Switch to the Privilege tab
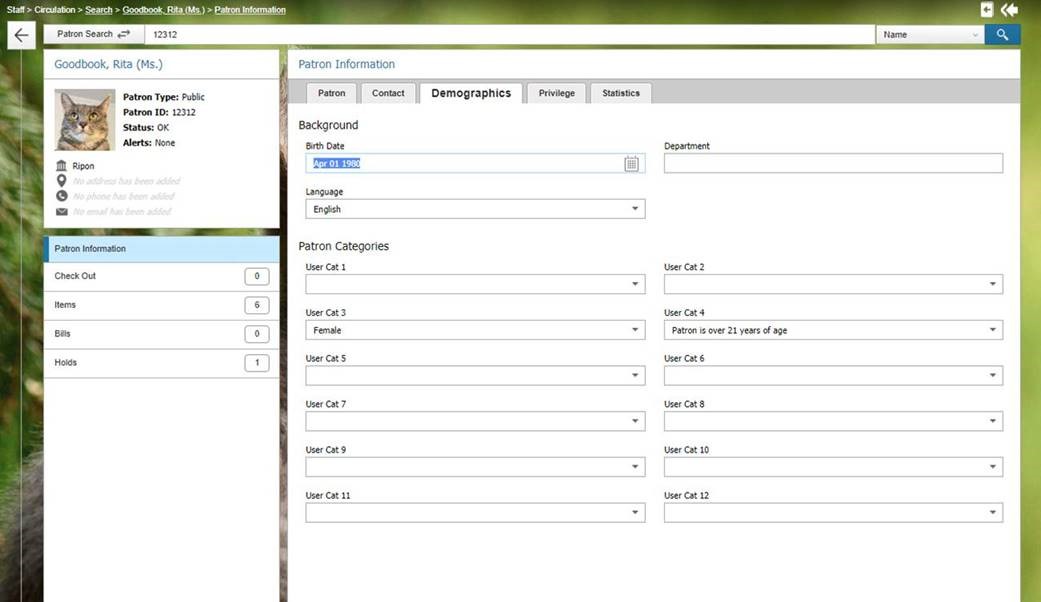The height and width of the screenshot is (602, 1041). click(556, 93)
